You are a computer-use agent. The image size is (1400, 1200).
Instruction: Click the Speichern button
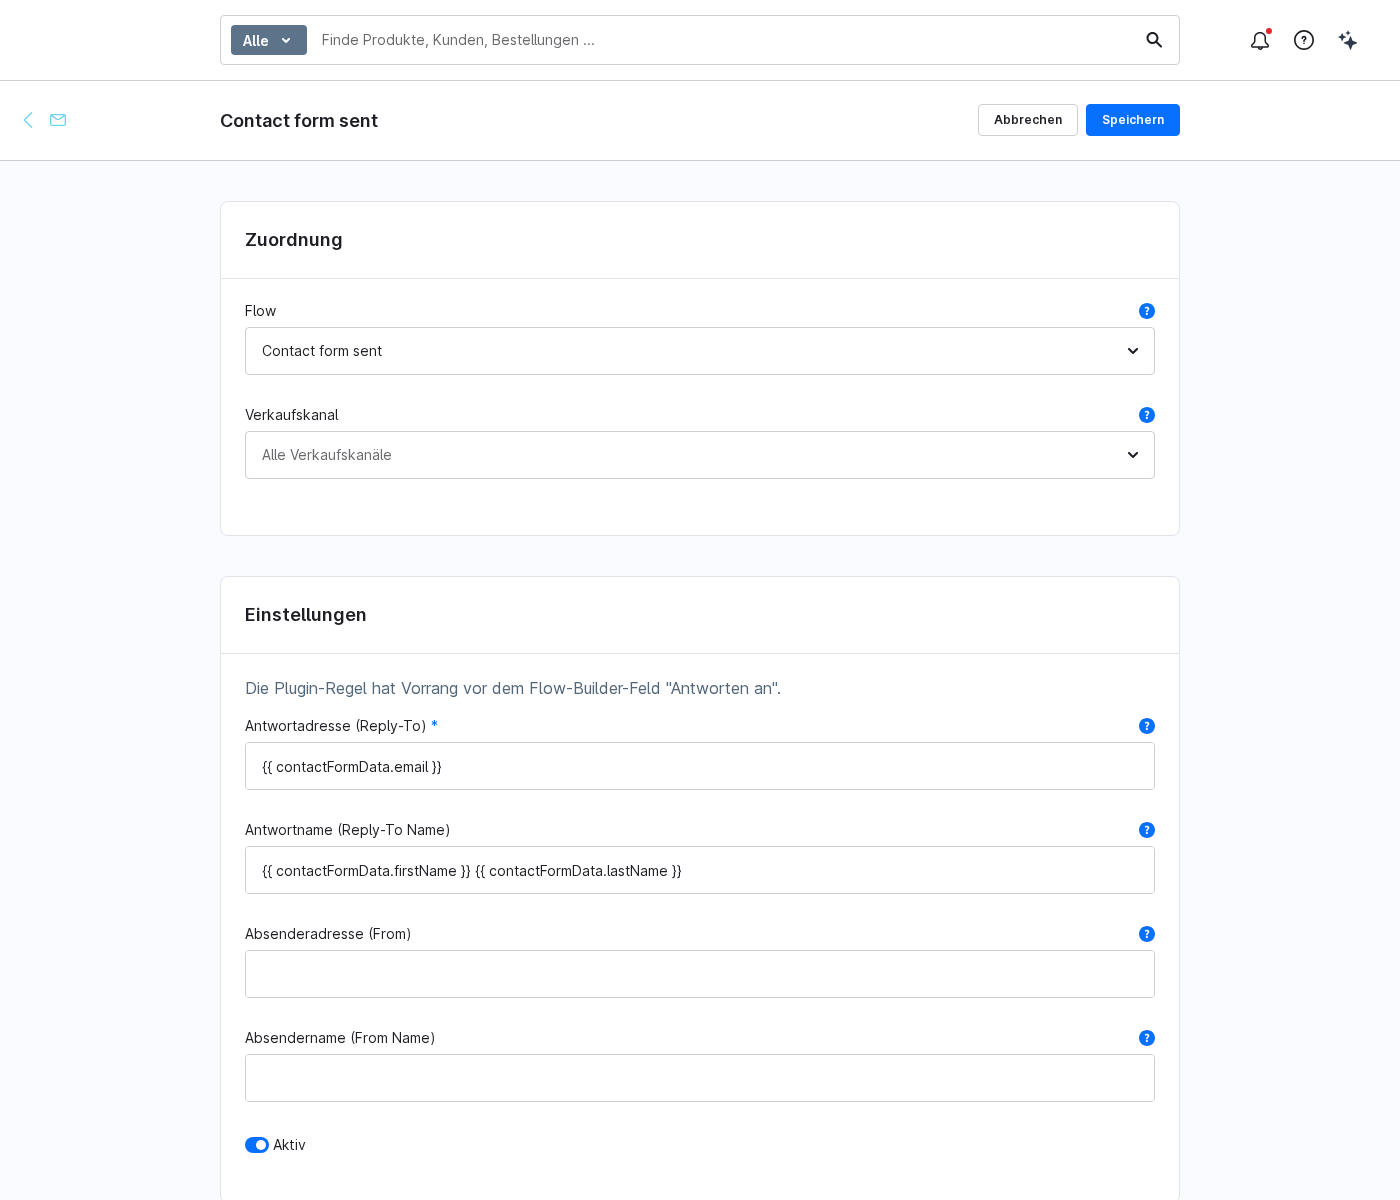point(1133,120)
